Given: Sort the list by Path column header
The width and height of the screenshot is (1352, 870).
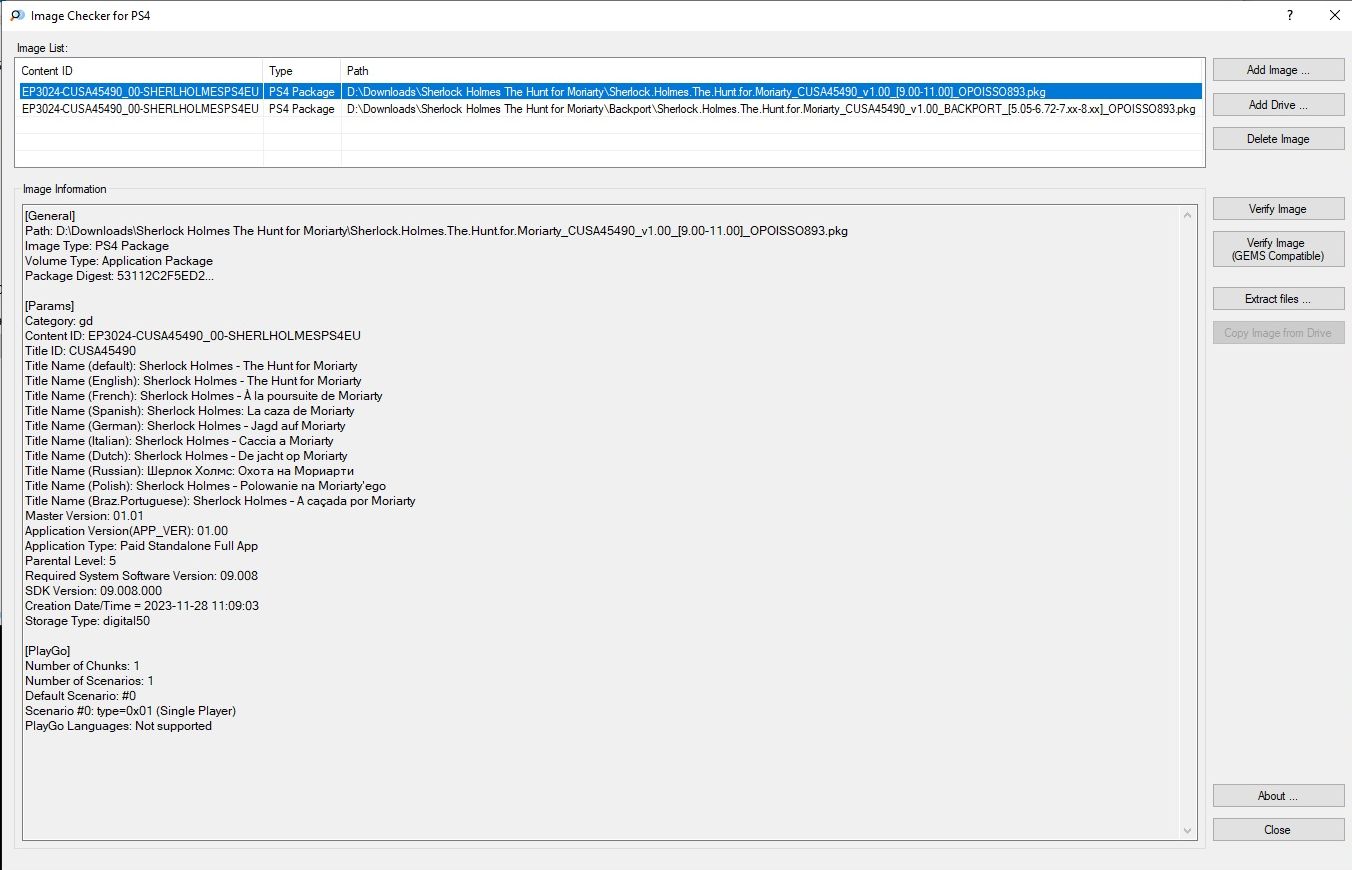Looking at the screenshot, I should pos(773,71).
